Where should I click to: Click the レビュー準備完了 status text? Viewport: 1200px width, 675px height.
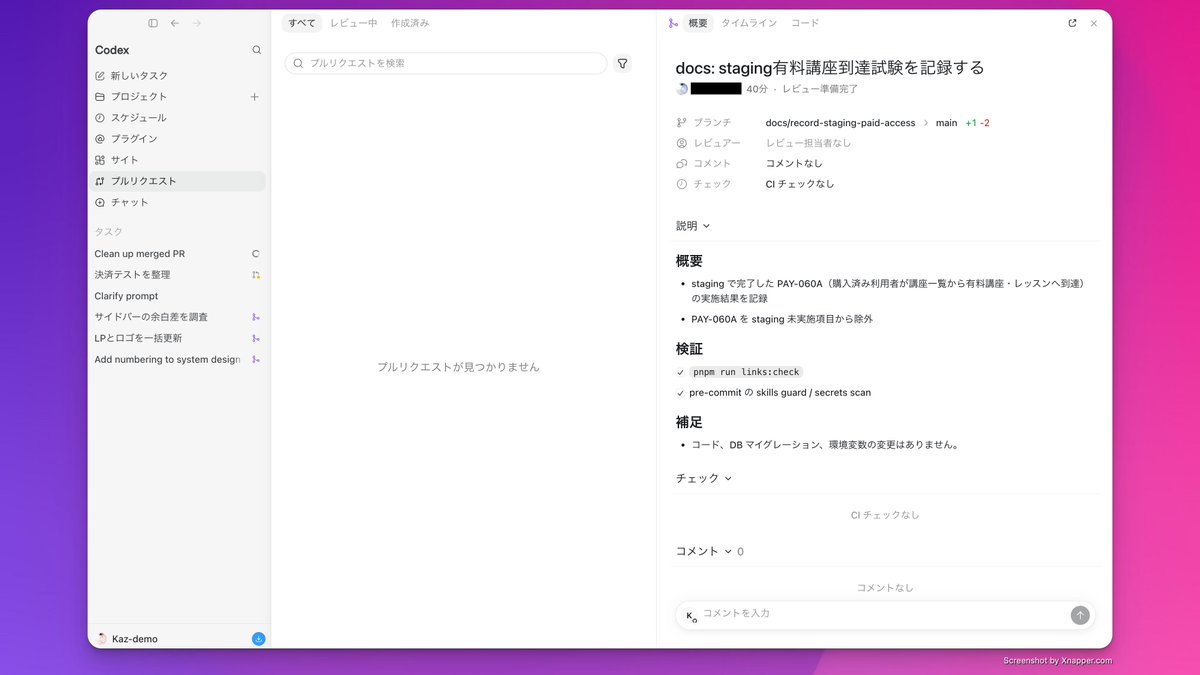click(820, 89)
